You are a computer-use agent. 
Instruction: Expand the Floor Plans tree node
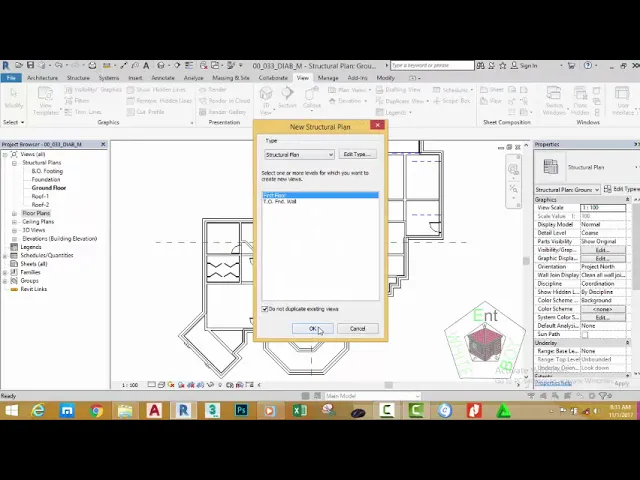coord(14,213)
